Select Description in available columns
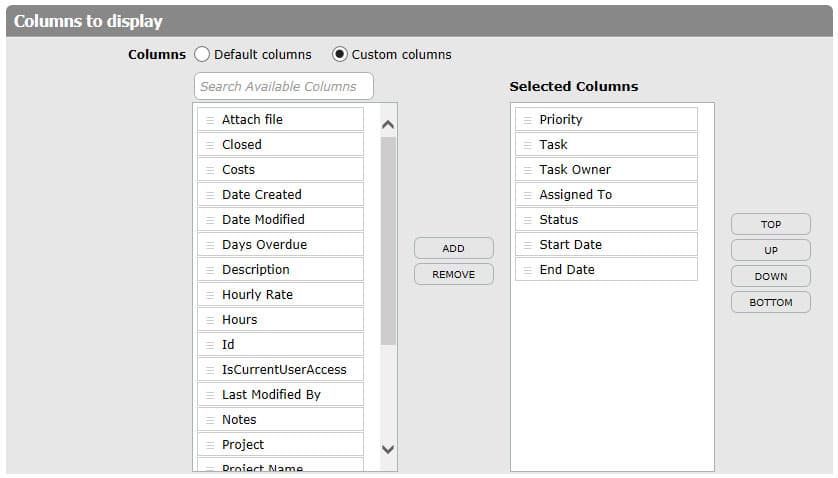Image resolution: width=838 pixels, height=478 pixels. pos(281,270)
